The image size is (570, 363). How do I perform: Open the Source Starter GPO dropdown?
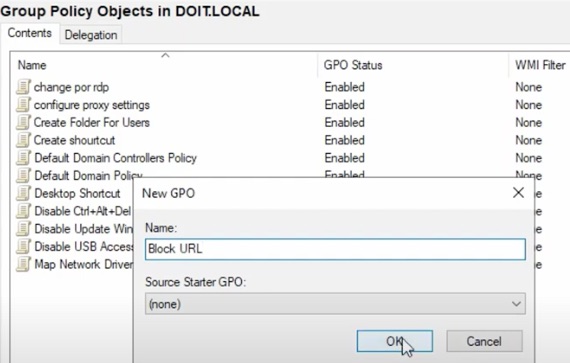pyautogui.click(x=335, y=304)
